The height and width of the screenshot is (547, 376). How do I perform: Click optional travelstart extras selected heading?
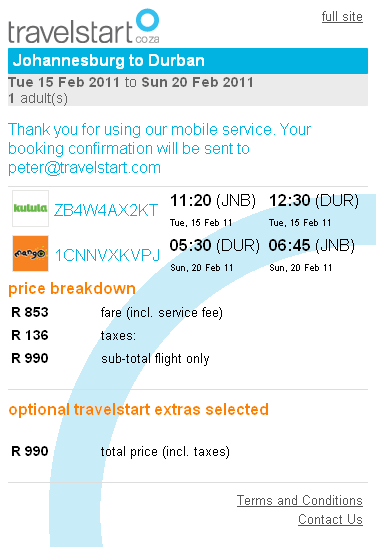point(138,410)
